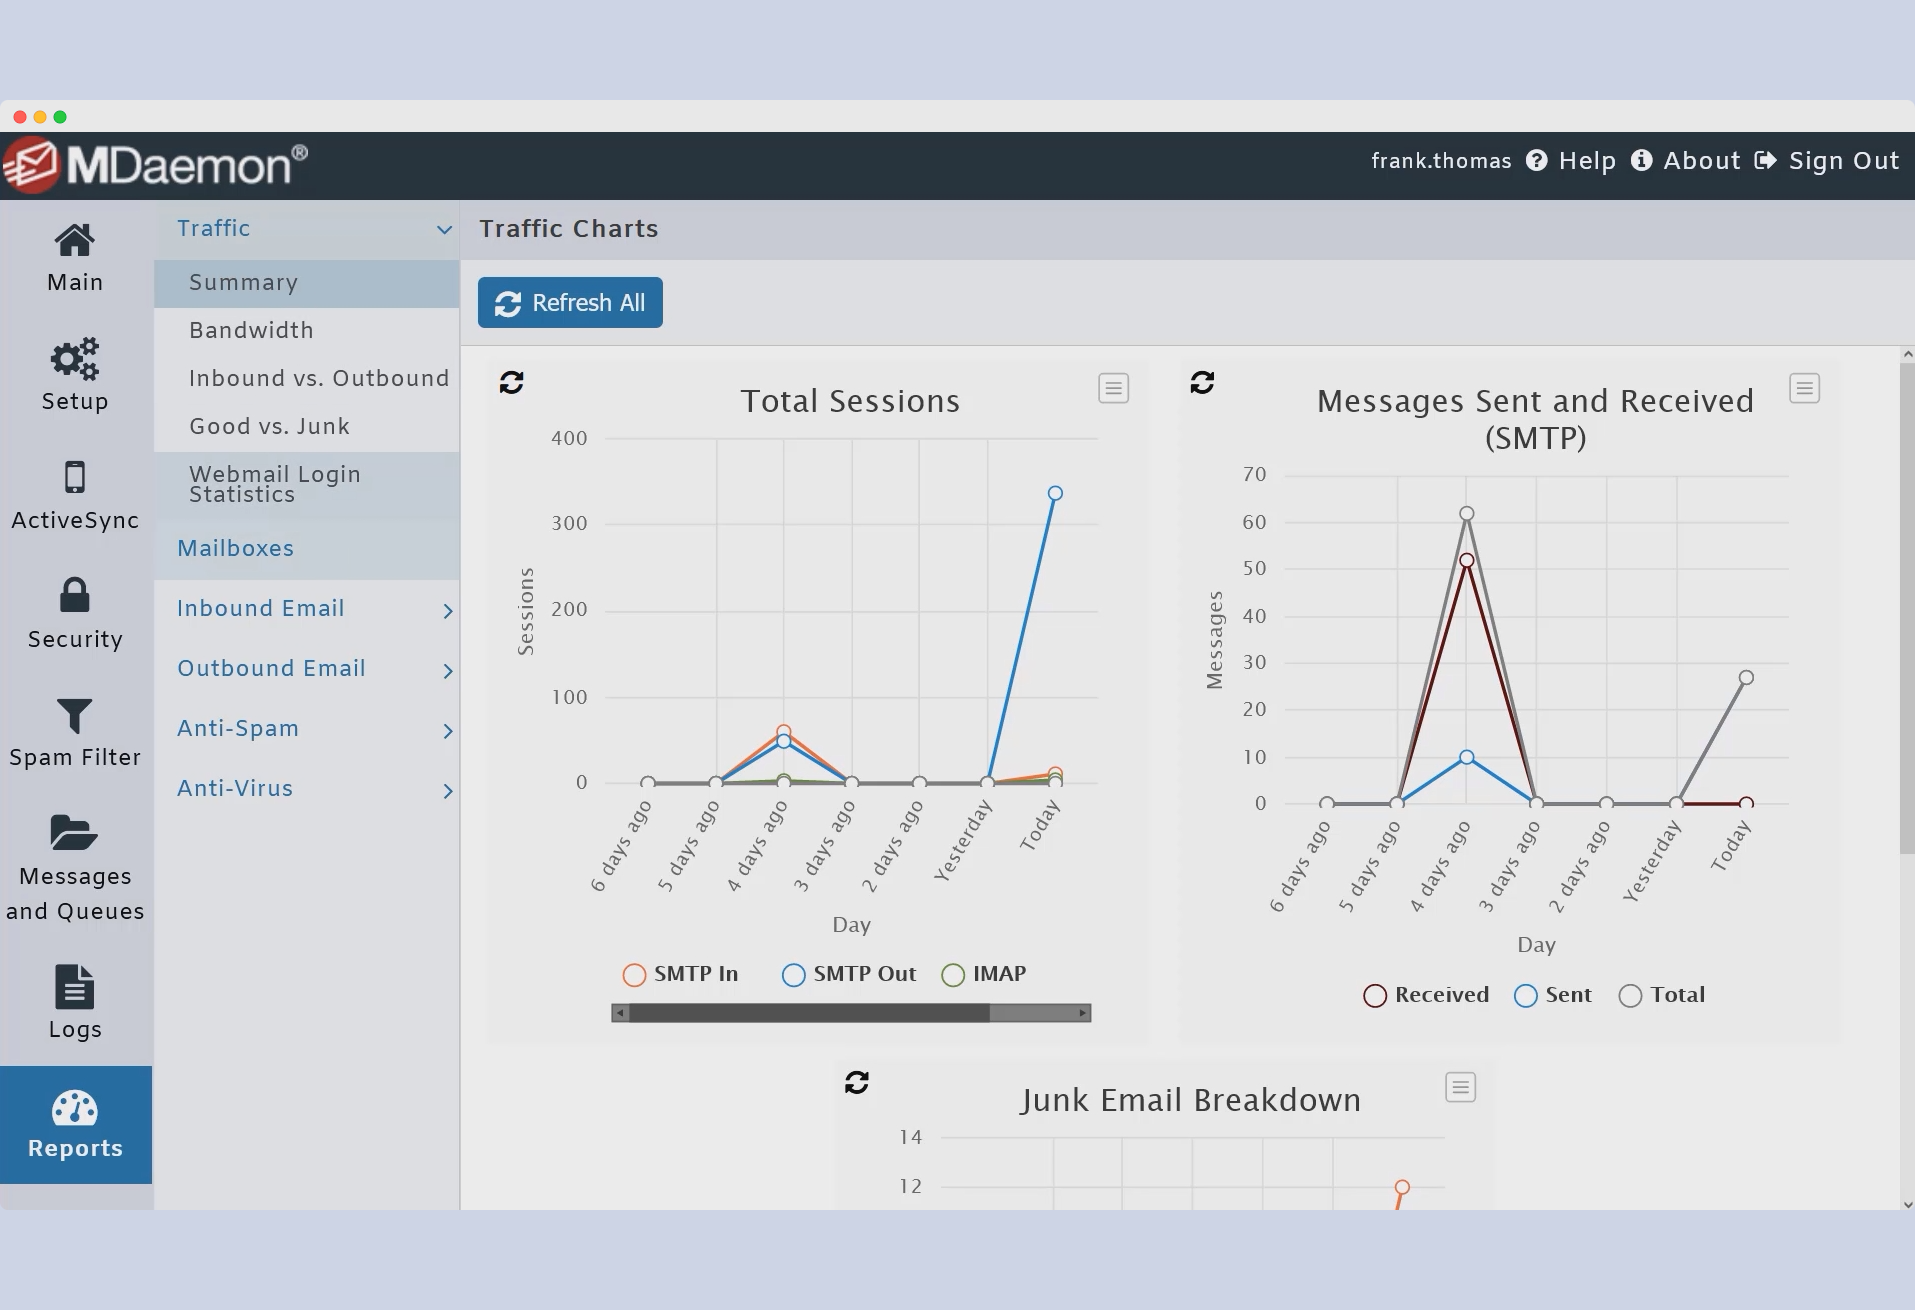
Task: Open Inbound vs. Outbound report
Action: 307,379
